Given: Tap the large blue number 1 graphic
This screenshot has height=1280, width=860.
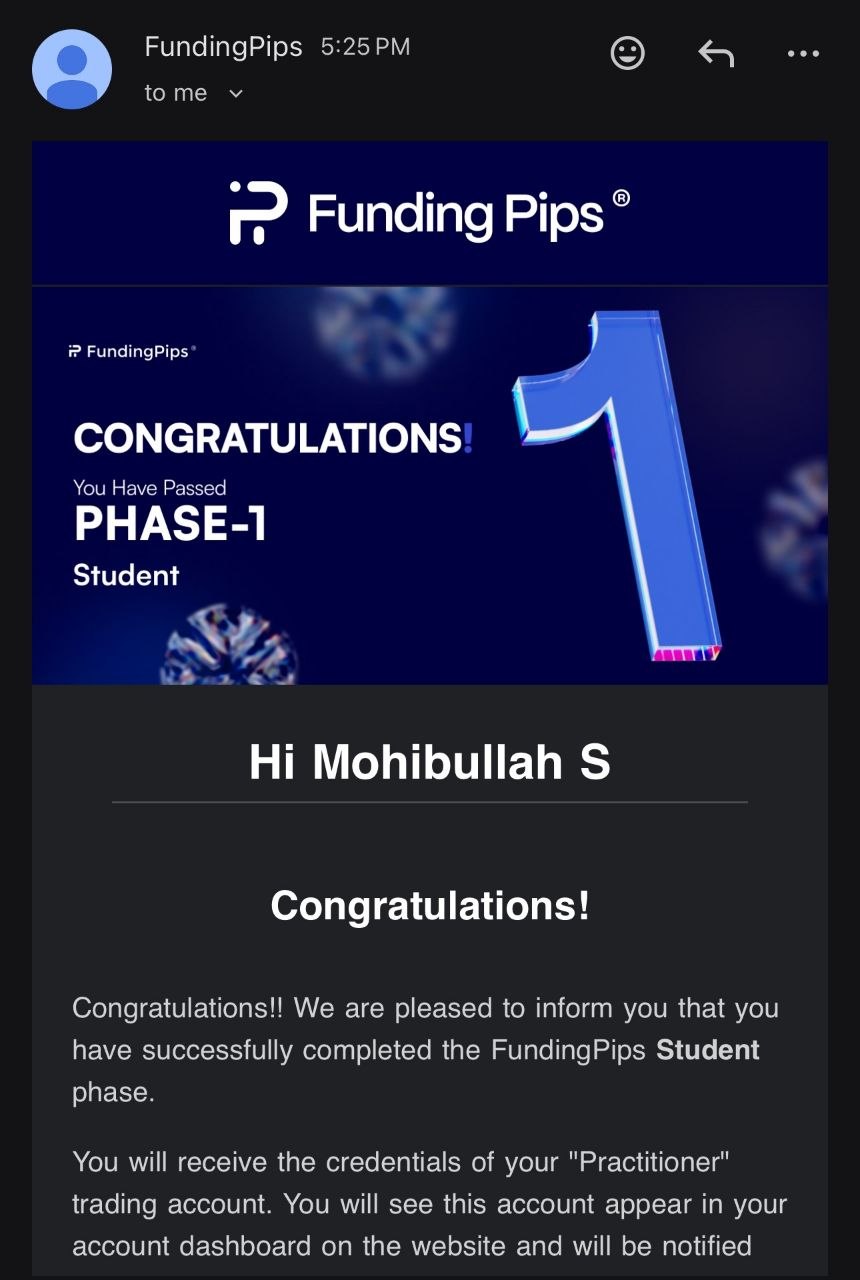Looking at the screenshot, I should pyautogui.click(x=620, y=485).
